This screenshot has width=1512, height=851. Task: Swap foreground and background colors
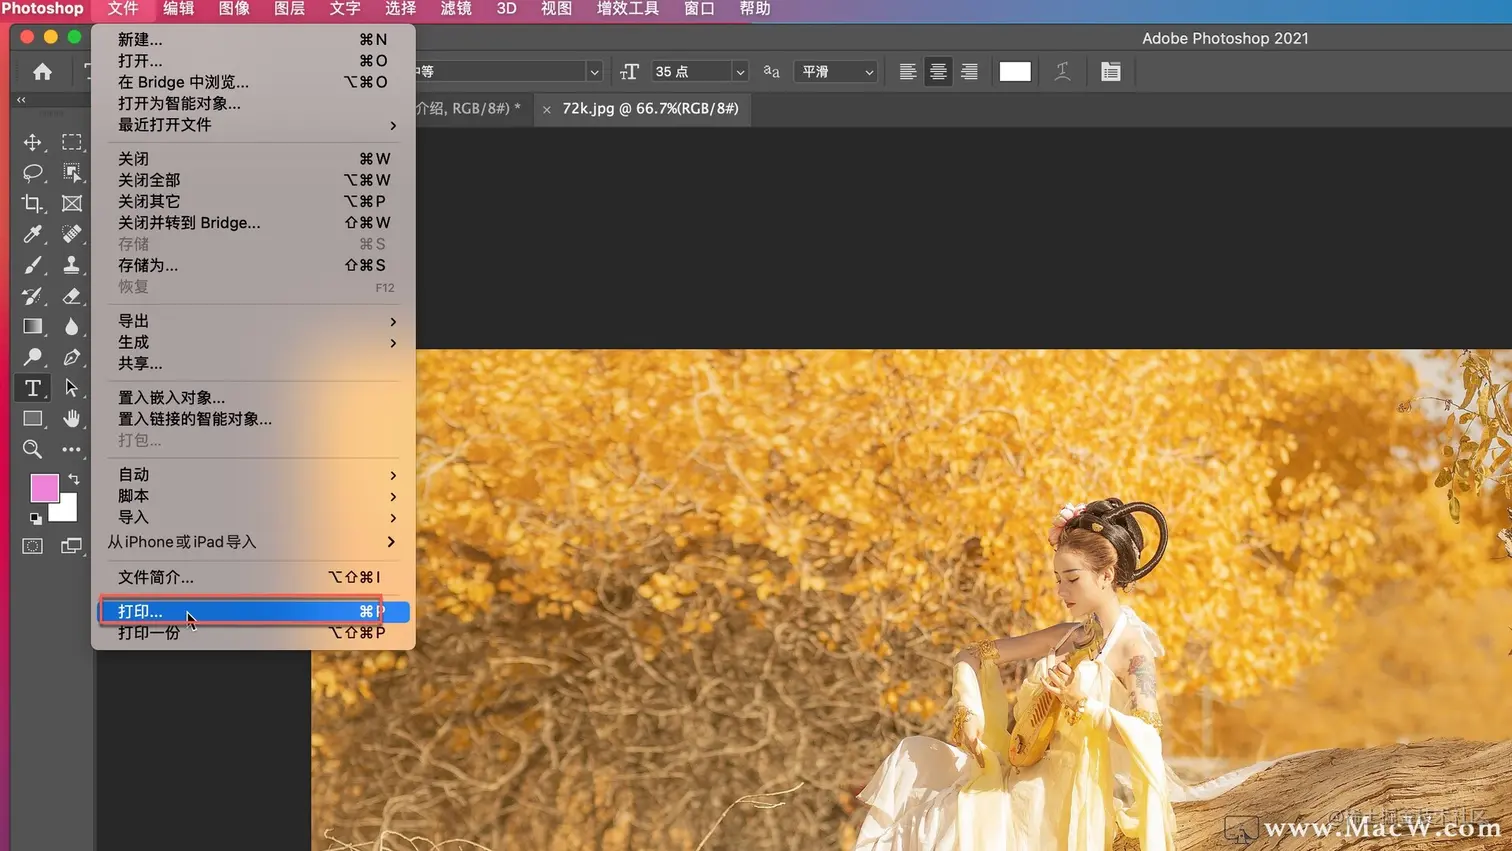point(73,479)
